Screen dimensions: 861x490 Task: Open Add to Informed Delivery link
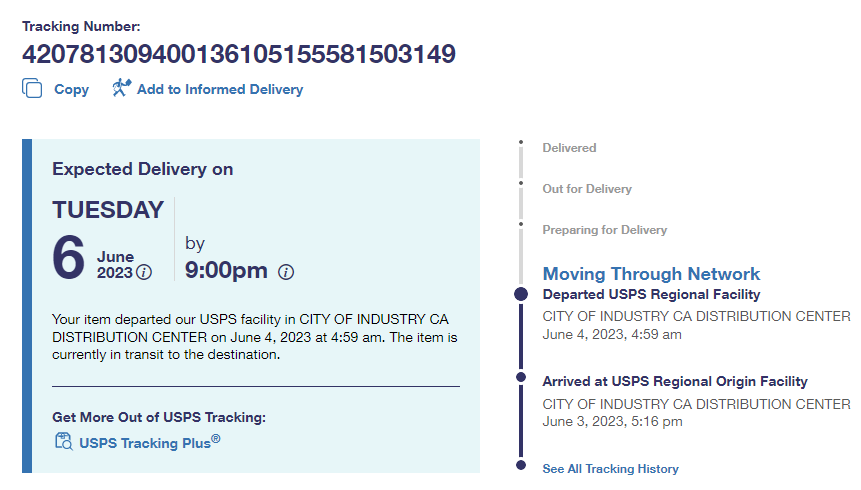coord(219,89)
